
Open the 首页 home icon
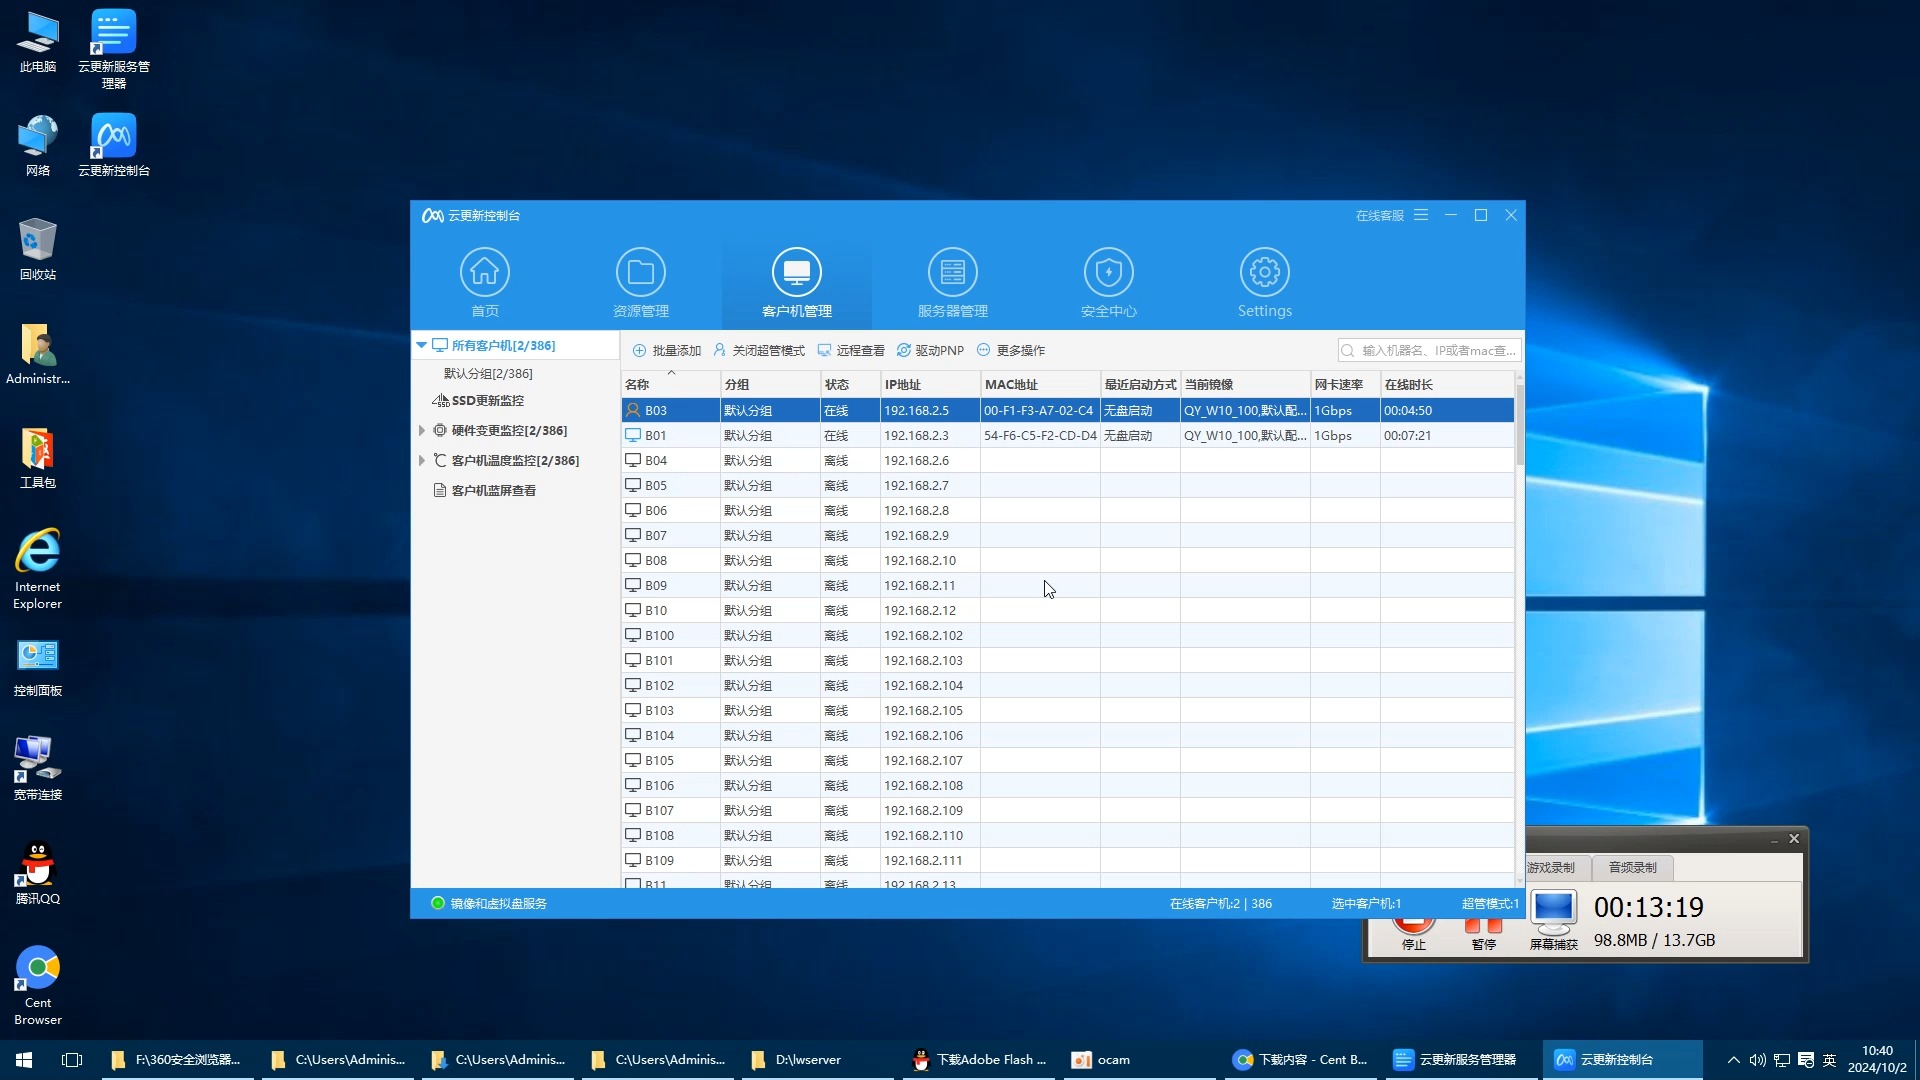(x=485, y=273)
